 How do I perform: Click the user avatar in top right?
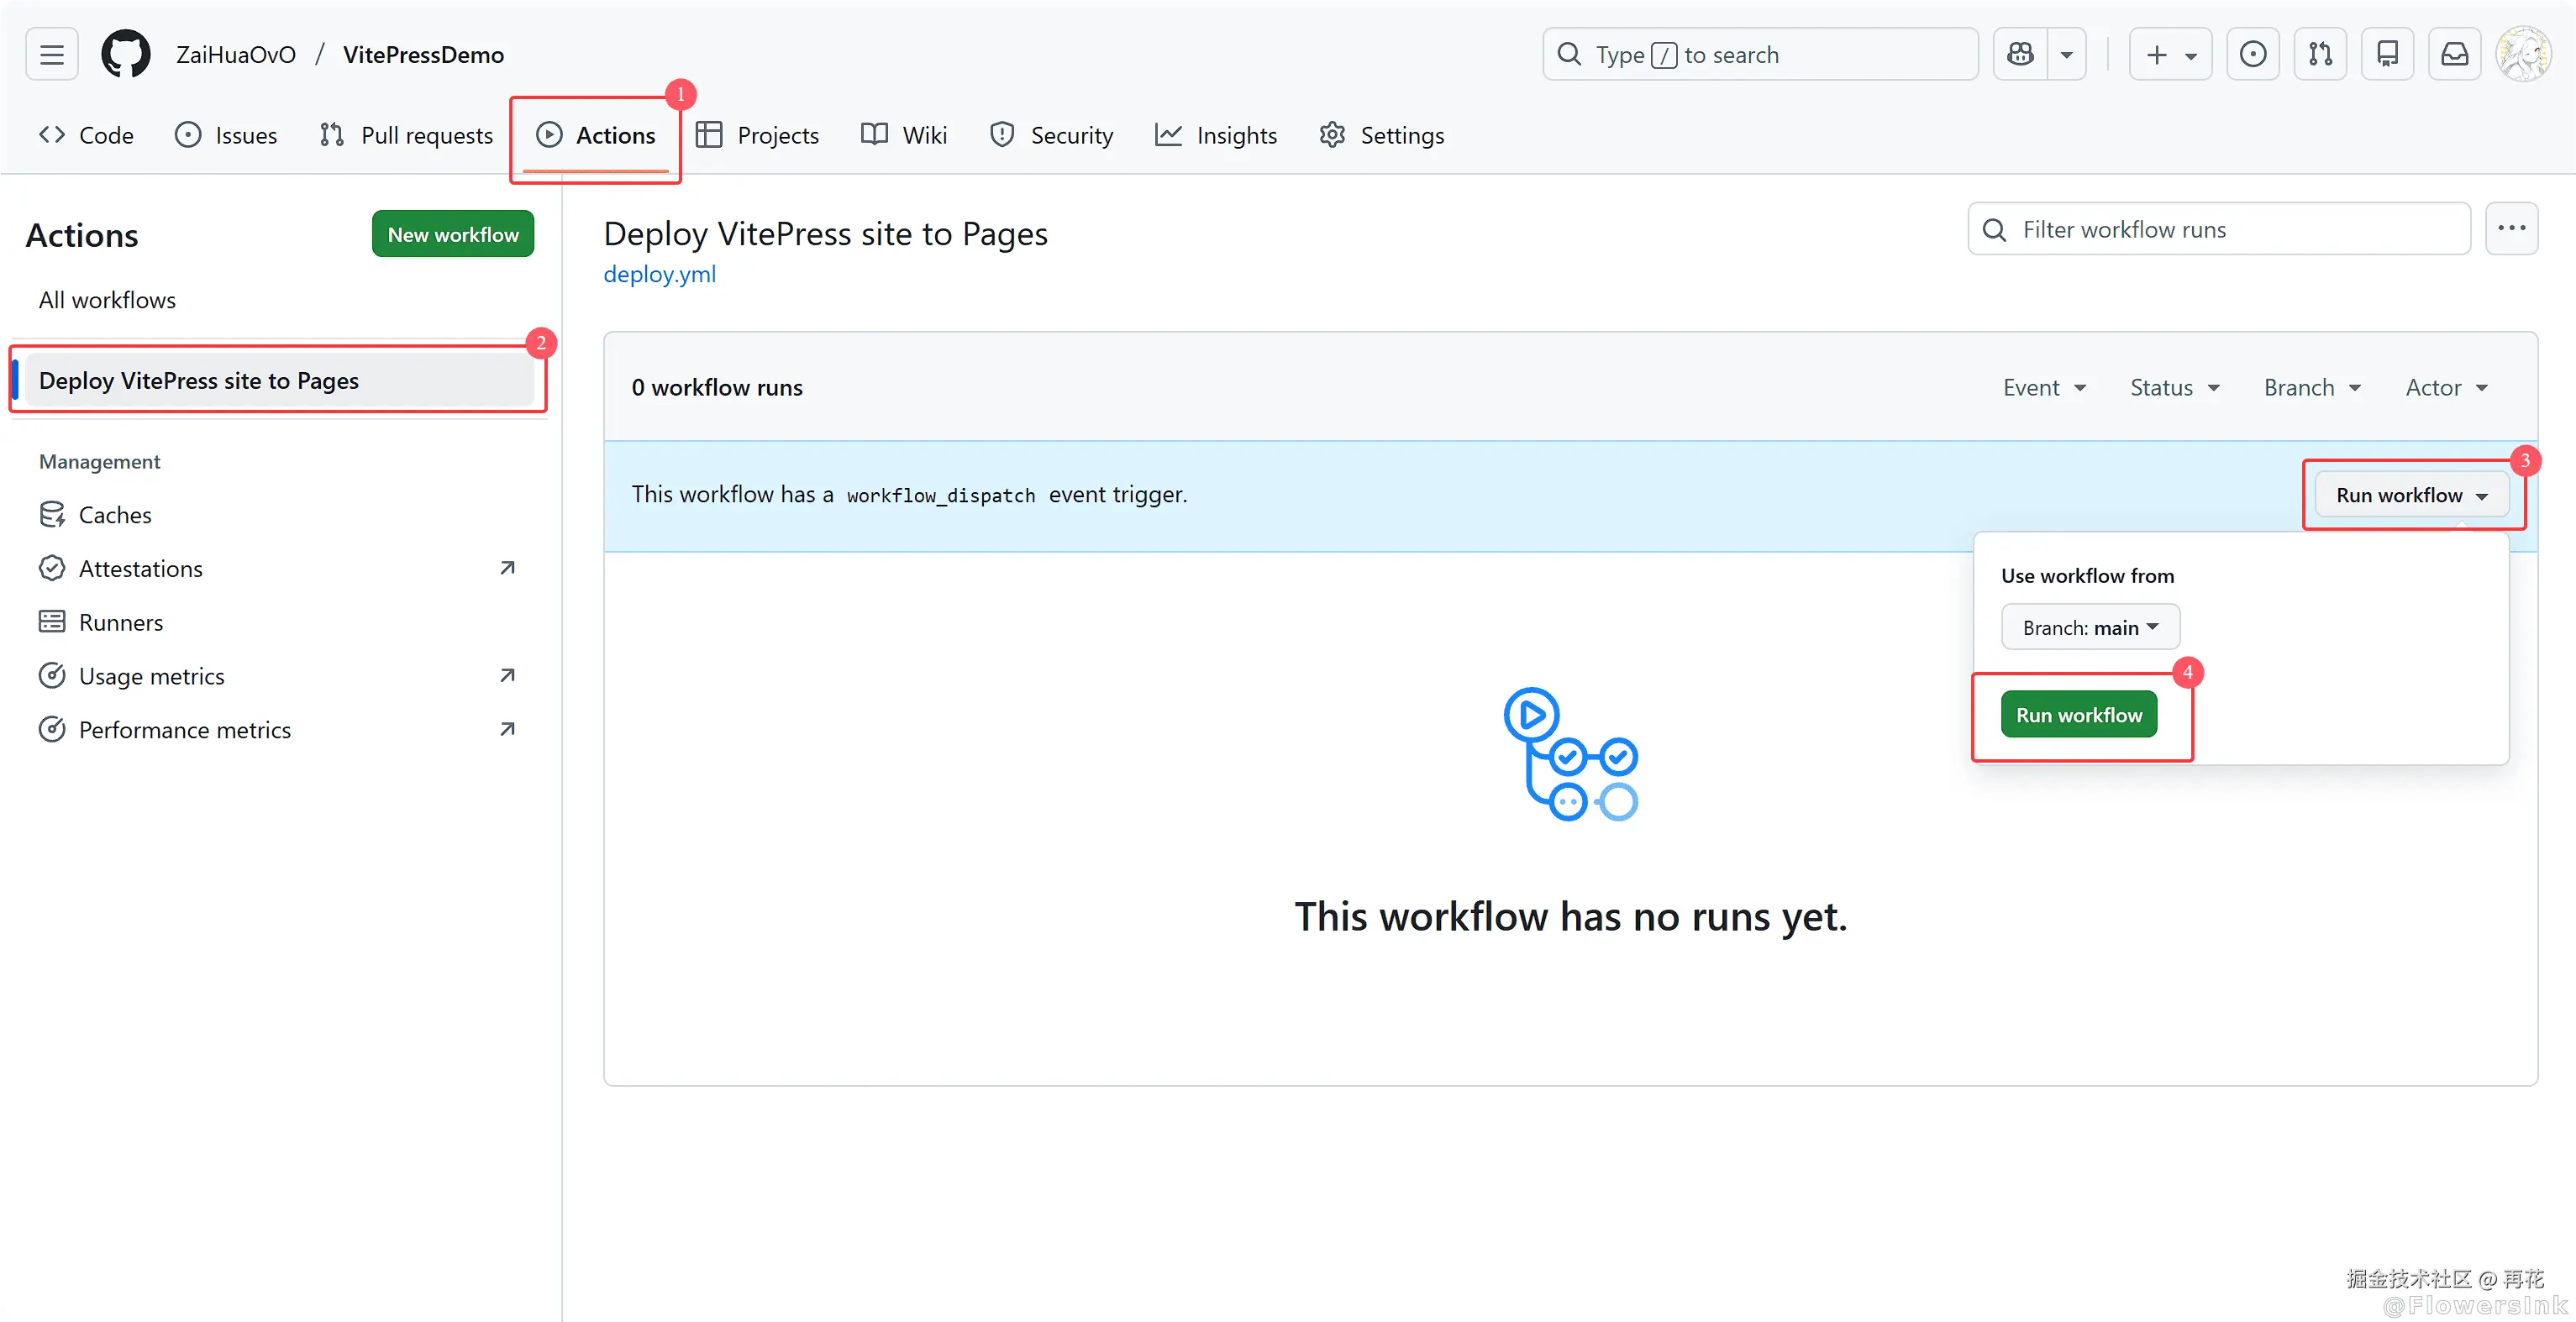2524,54
